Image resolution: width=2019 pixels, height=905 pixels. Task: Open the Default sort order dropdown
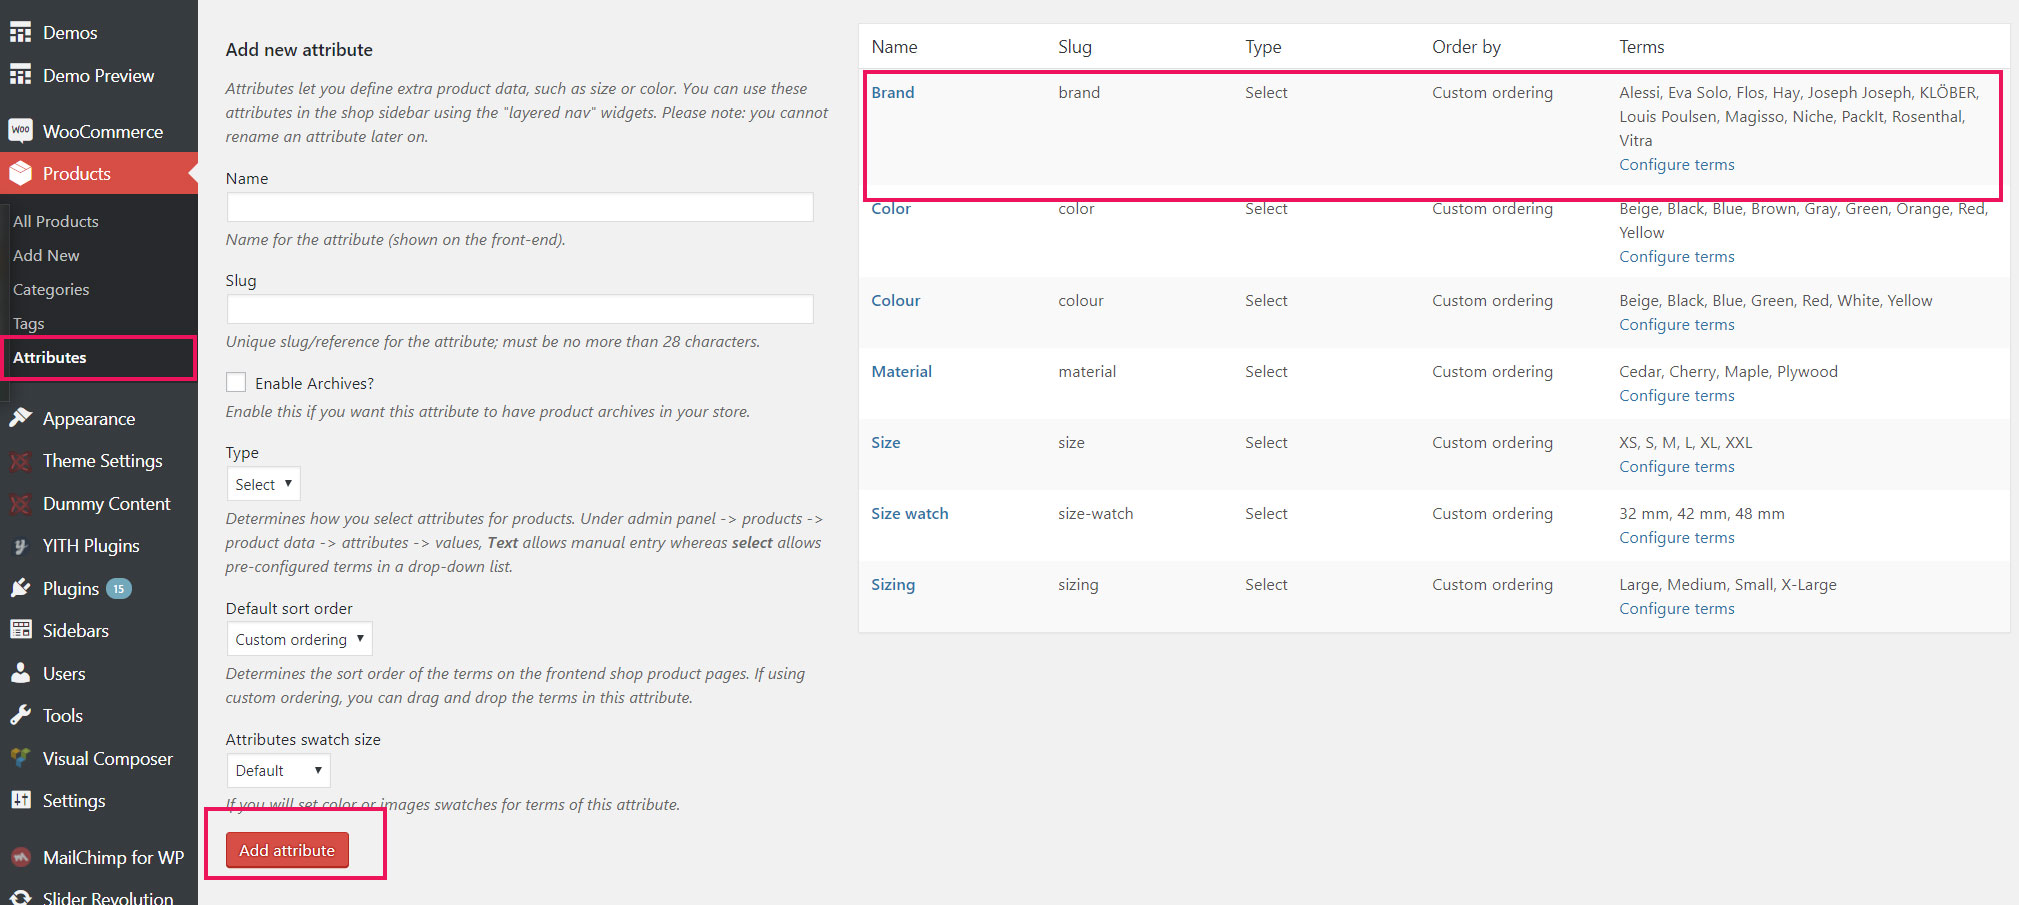point(299,639)
